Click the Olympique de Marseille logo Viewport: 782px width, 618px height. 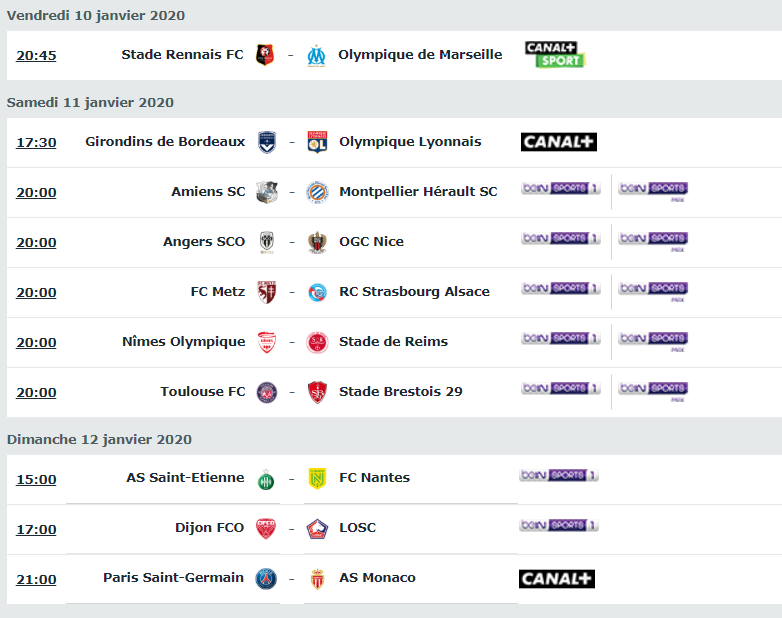316,55
